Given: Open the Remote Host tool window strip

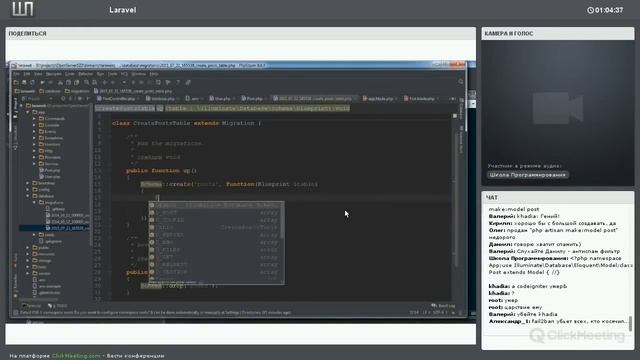Looking at the screenshot, I should point(461,140).
